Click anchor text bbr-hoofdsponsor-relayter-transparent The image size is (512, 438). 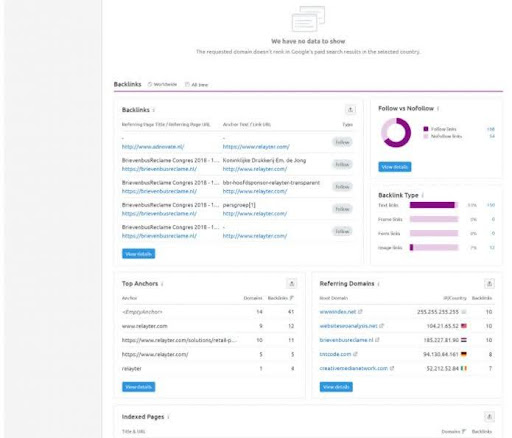click(271, 183)
